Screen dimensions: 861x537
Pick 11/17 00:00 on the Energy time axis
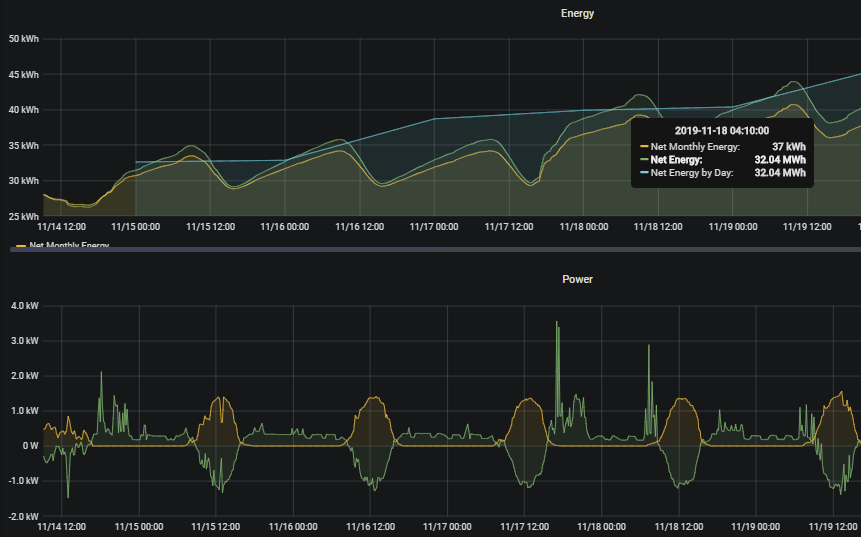click(x=434, y=227)
